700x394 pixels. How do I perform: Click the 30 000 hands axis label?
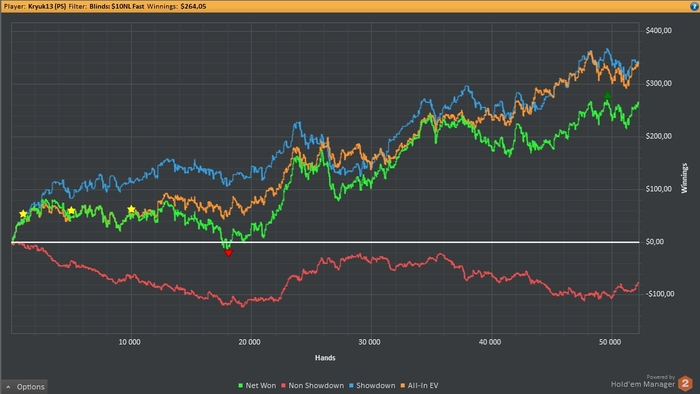coord(370,342)
